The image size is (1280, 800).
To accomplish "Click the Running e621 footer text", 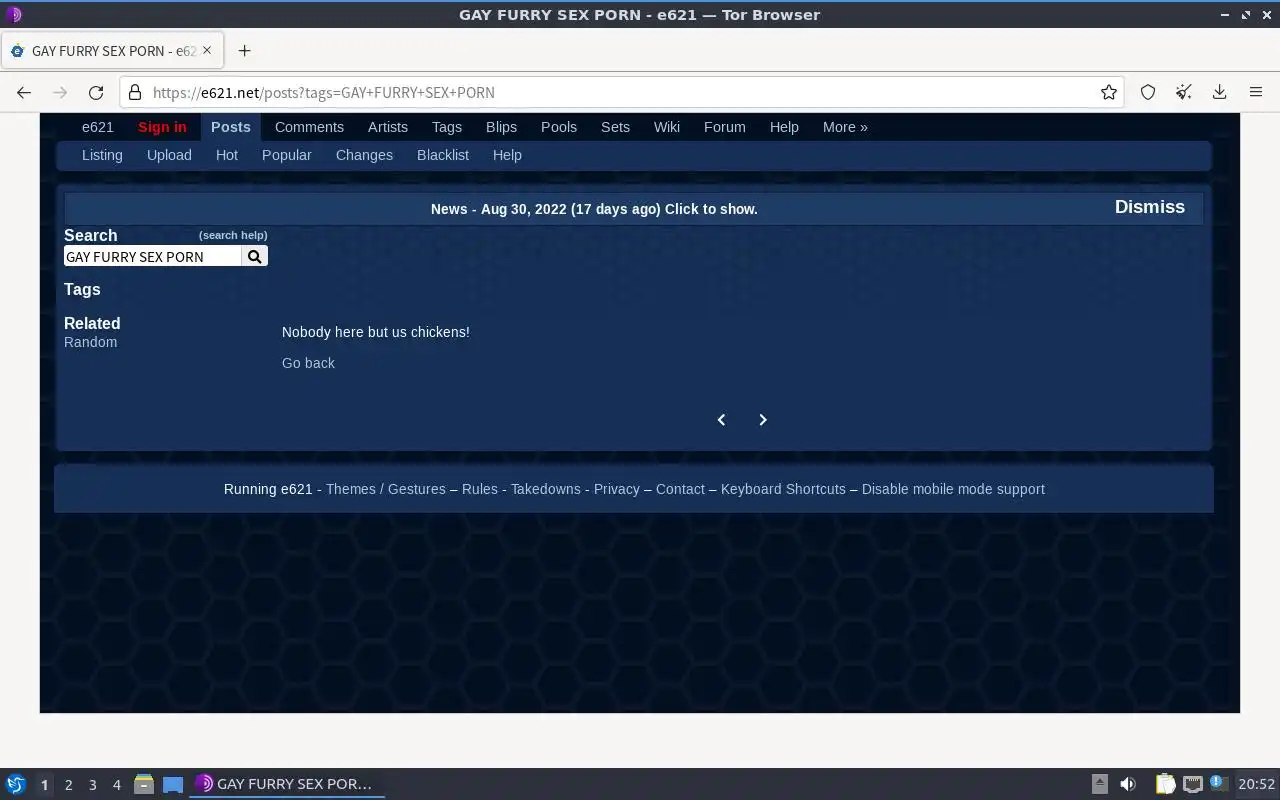I will point(268,489).
